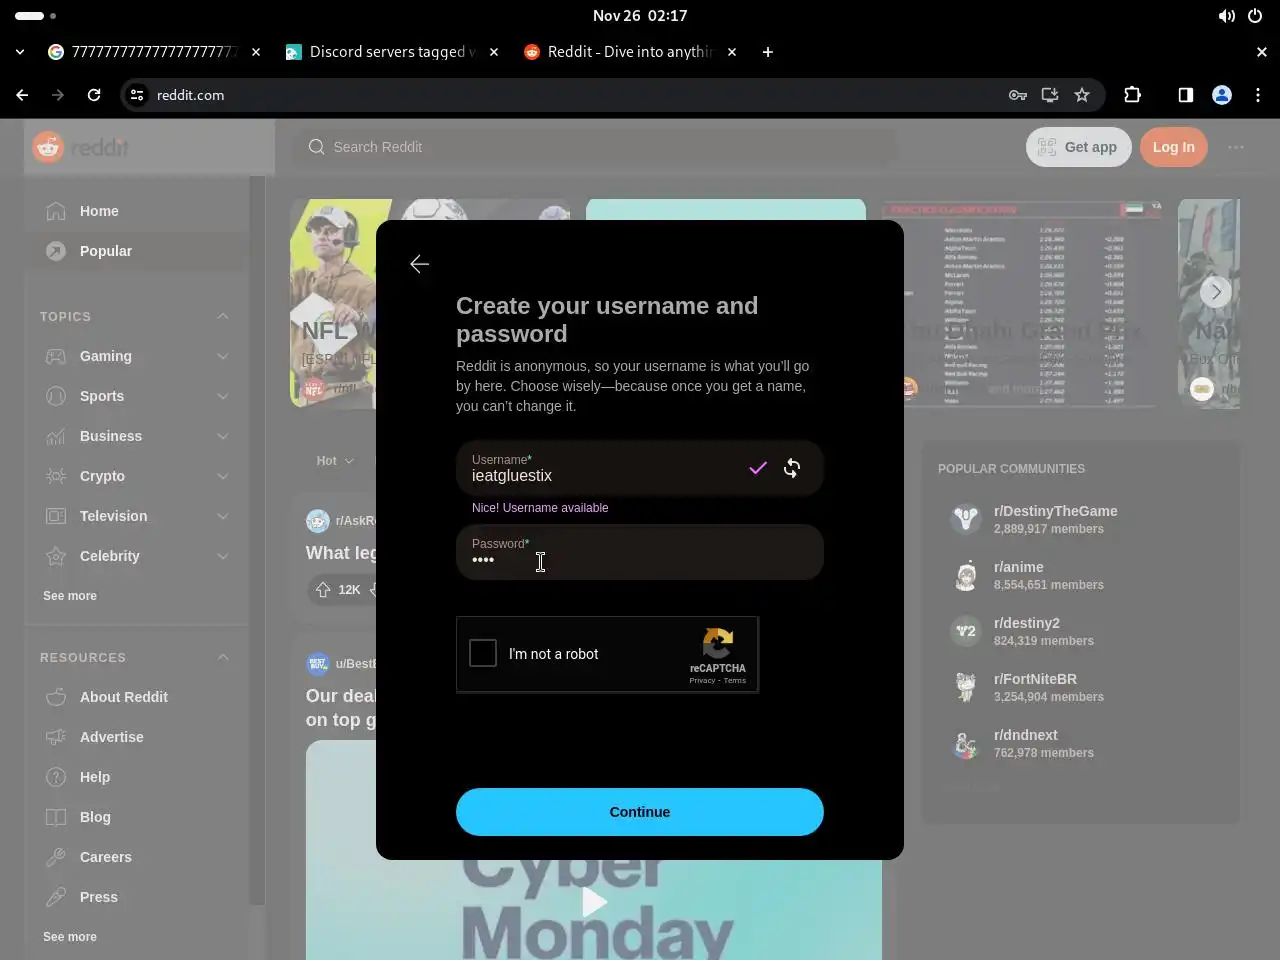Expand the Celebrity topic
1280x960 pixels.
point(222,556)
